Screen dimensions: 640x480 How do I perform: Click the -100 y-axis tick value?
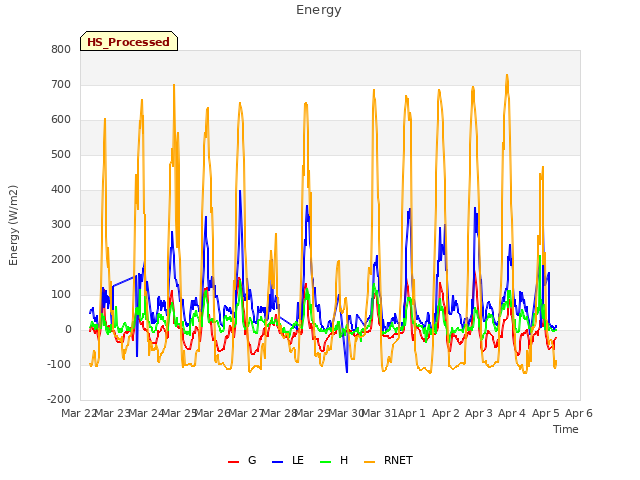pyautogui.click(x=59, y=364)
